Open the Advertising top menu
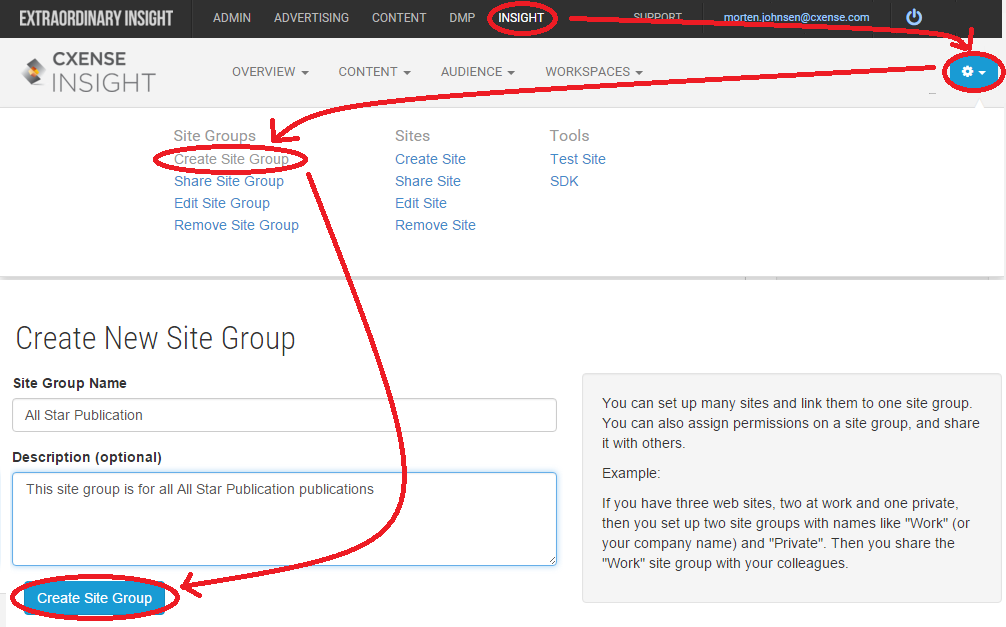 (x=311, y=18)
